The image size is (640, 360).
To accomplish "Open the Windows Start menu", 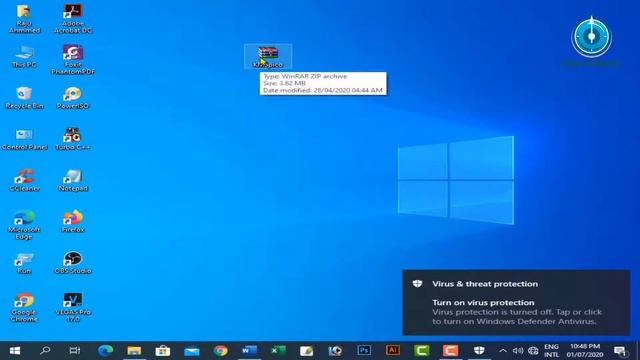I will 15,351.
